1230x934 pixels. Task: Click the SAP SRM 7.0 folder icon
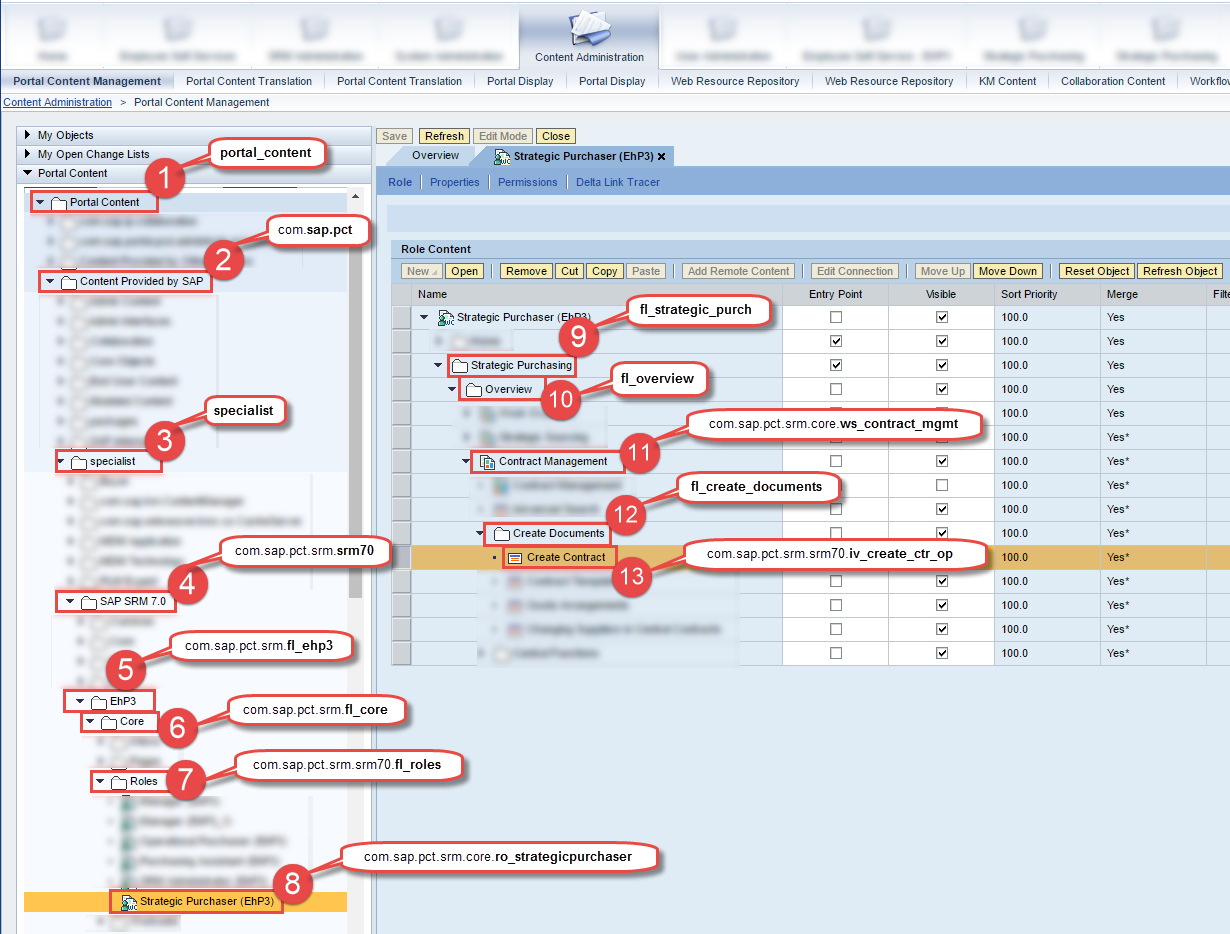click(89, 603)
